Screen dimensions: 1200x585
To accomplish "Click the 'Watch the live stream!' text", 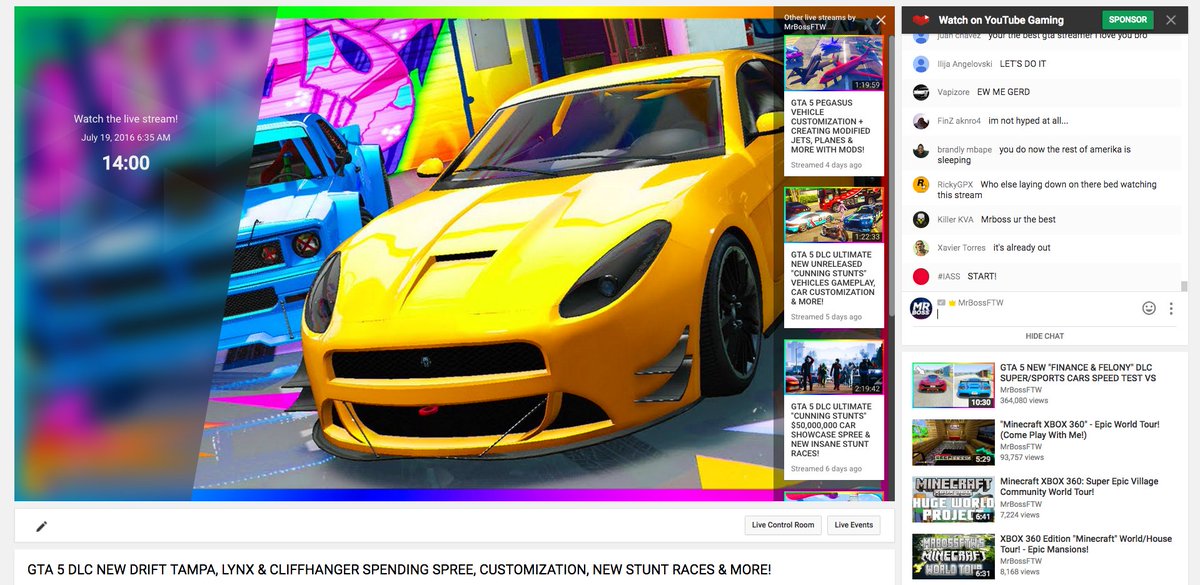I will click(x=126, y=119).
